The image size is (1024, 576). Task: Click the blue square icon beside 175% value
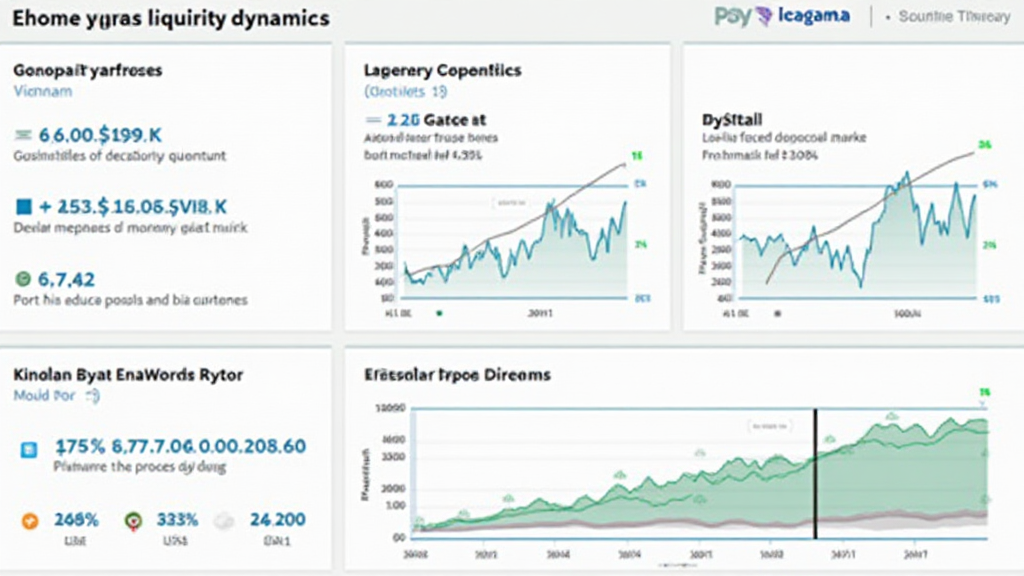tap(27, 447)
